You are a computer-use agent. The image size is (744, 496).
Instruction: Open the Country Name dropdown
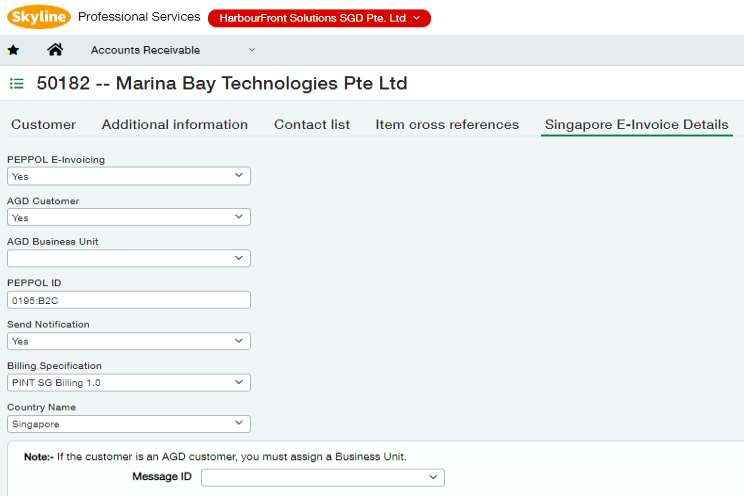(x=128, y=424)
